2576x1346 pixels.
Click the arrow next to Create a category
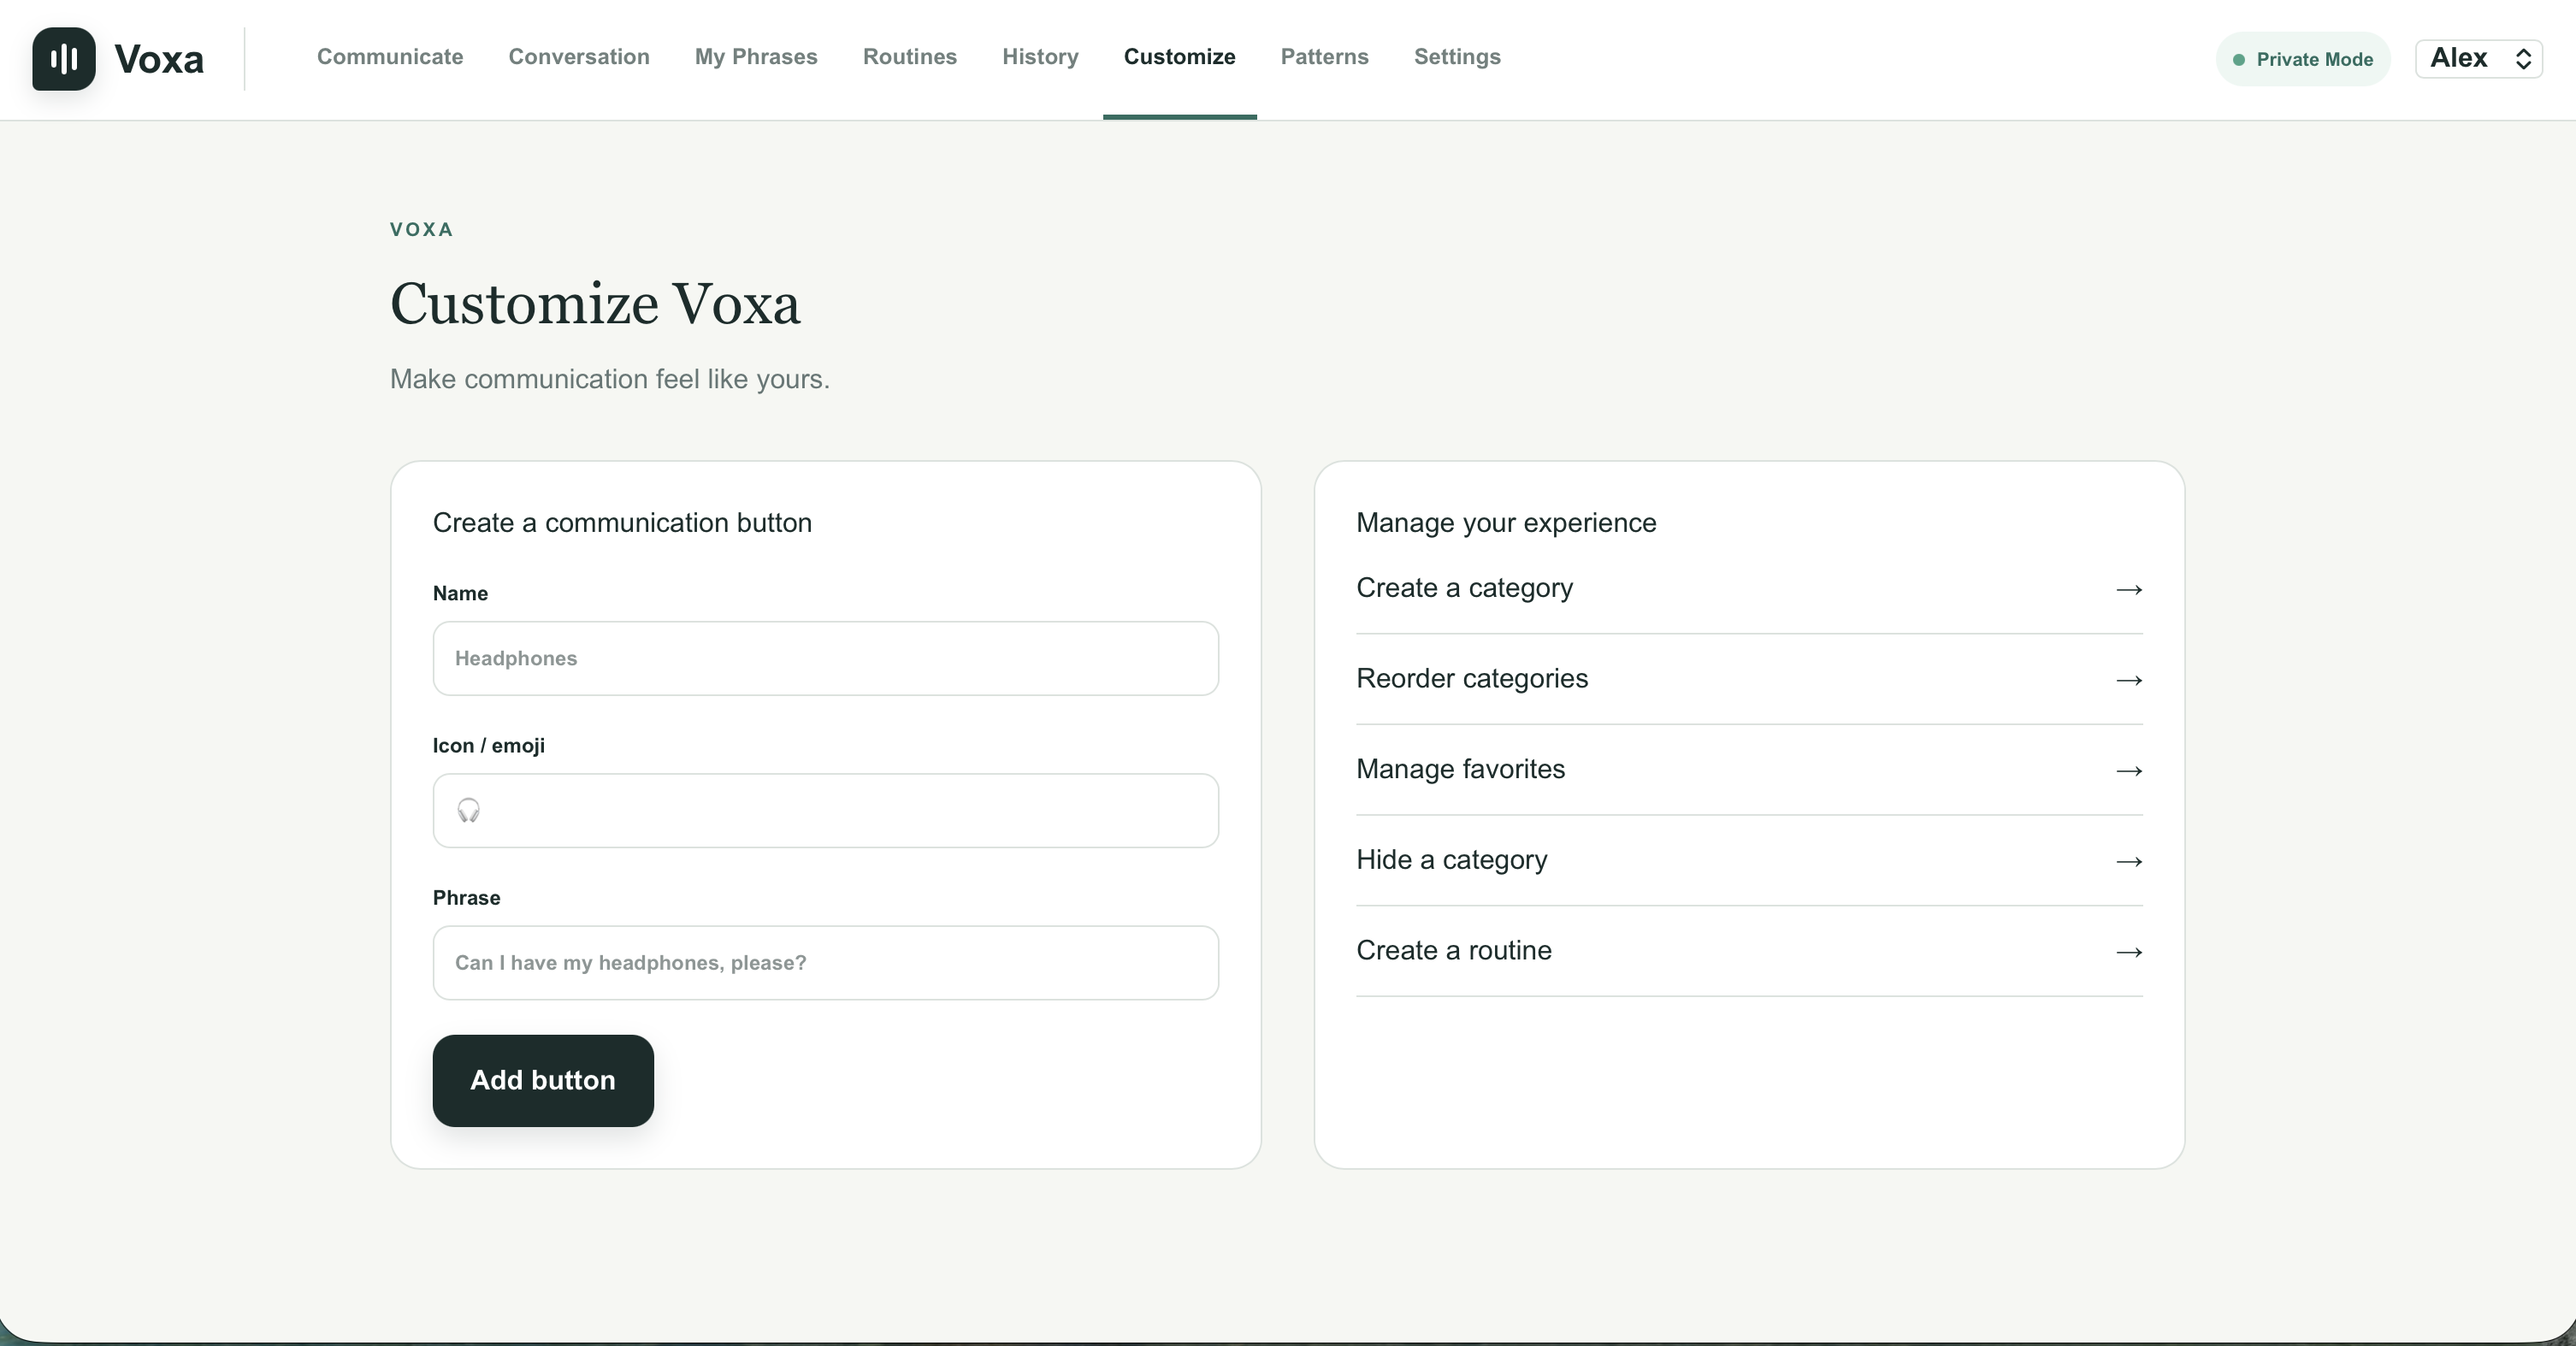(x=2129, y=589)
